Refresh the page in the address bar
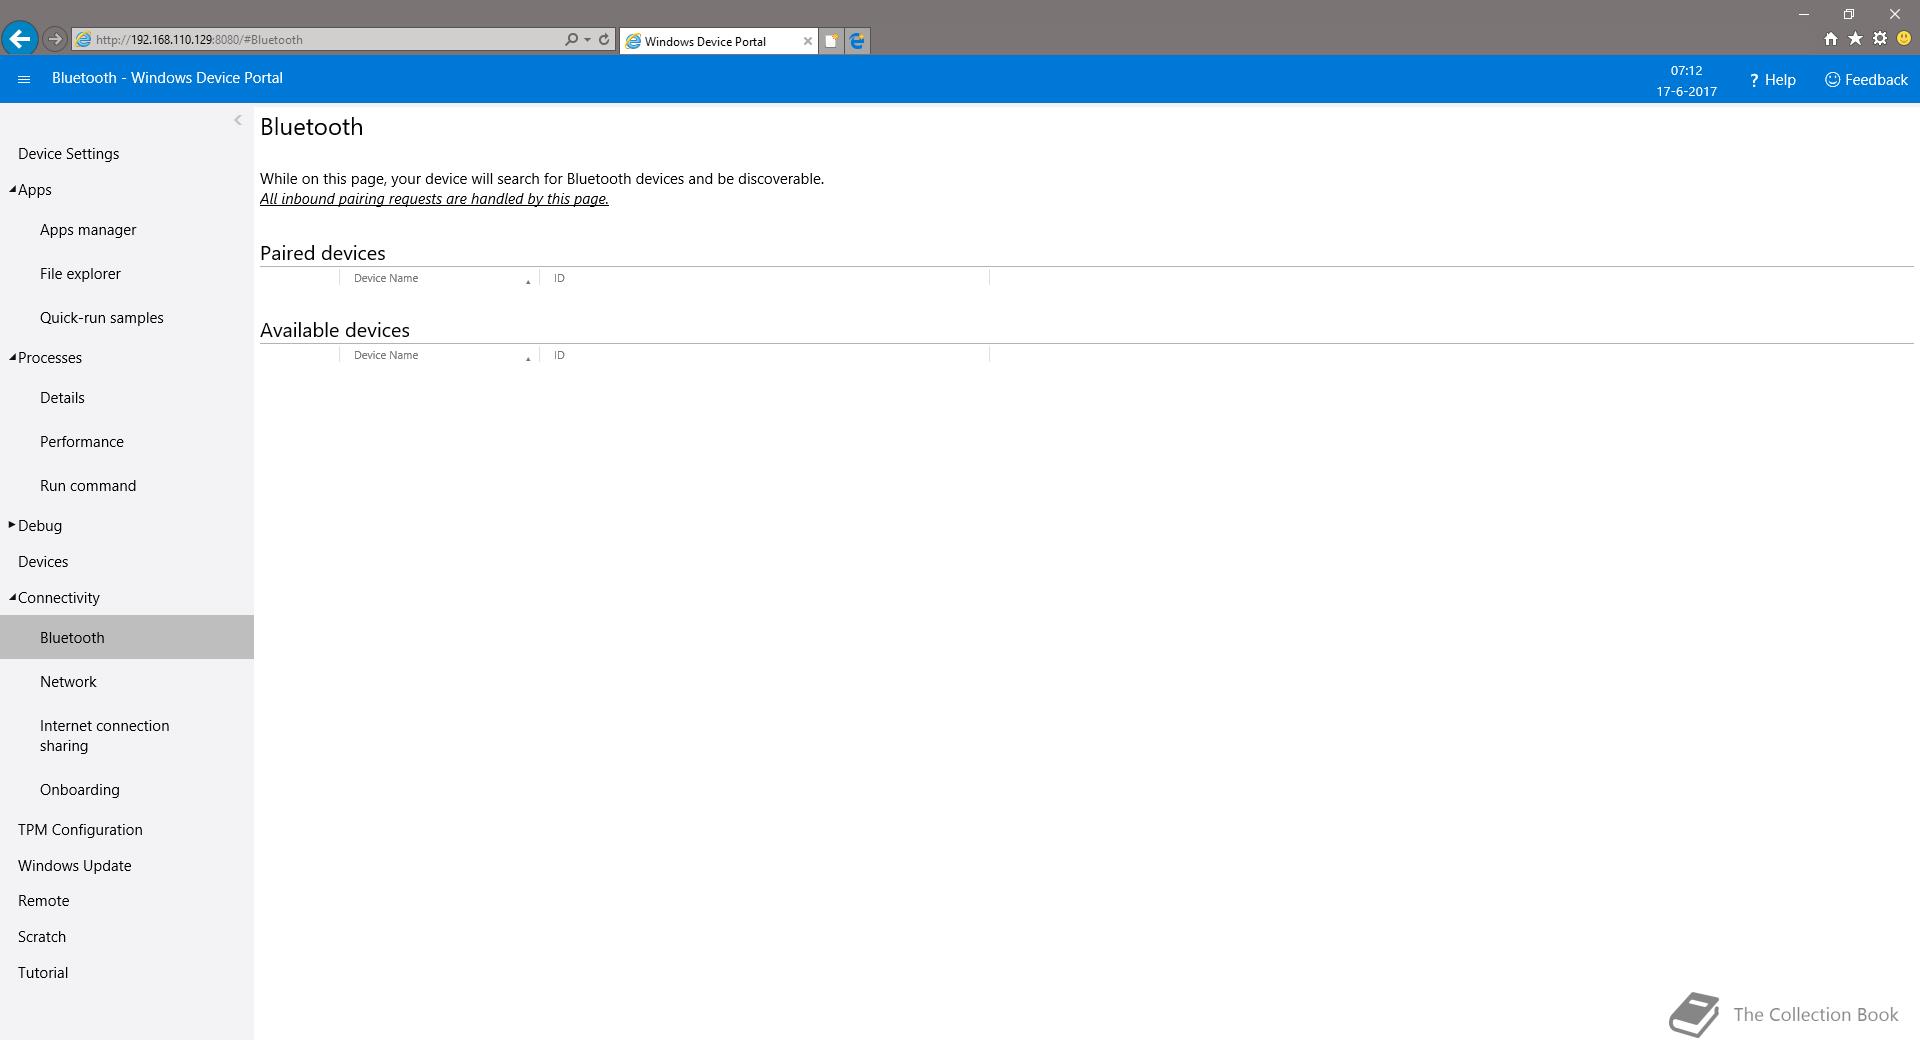 [x=604, y=40]
